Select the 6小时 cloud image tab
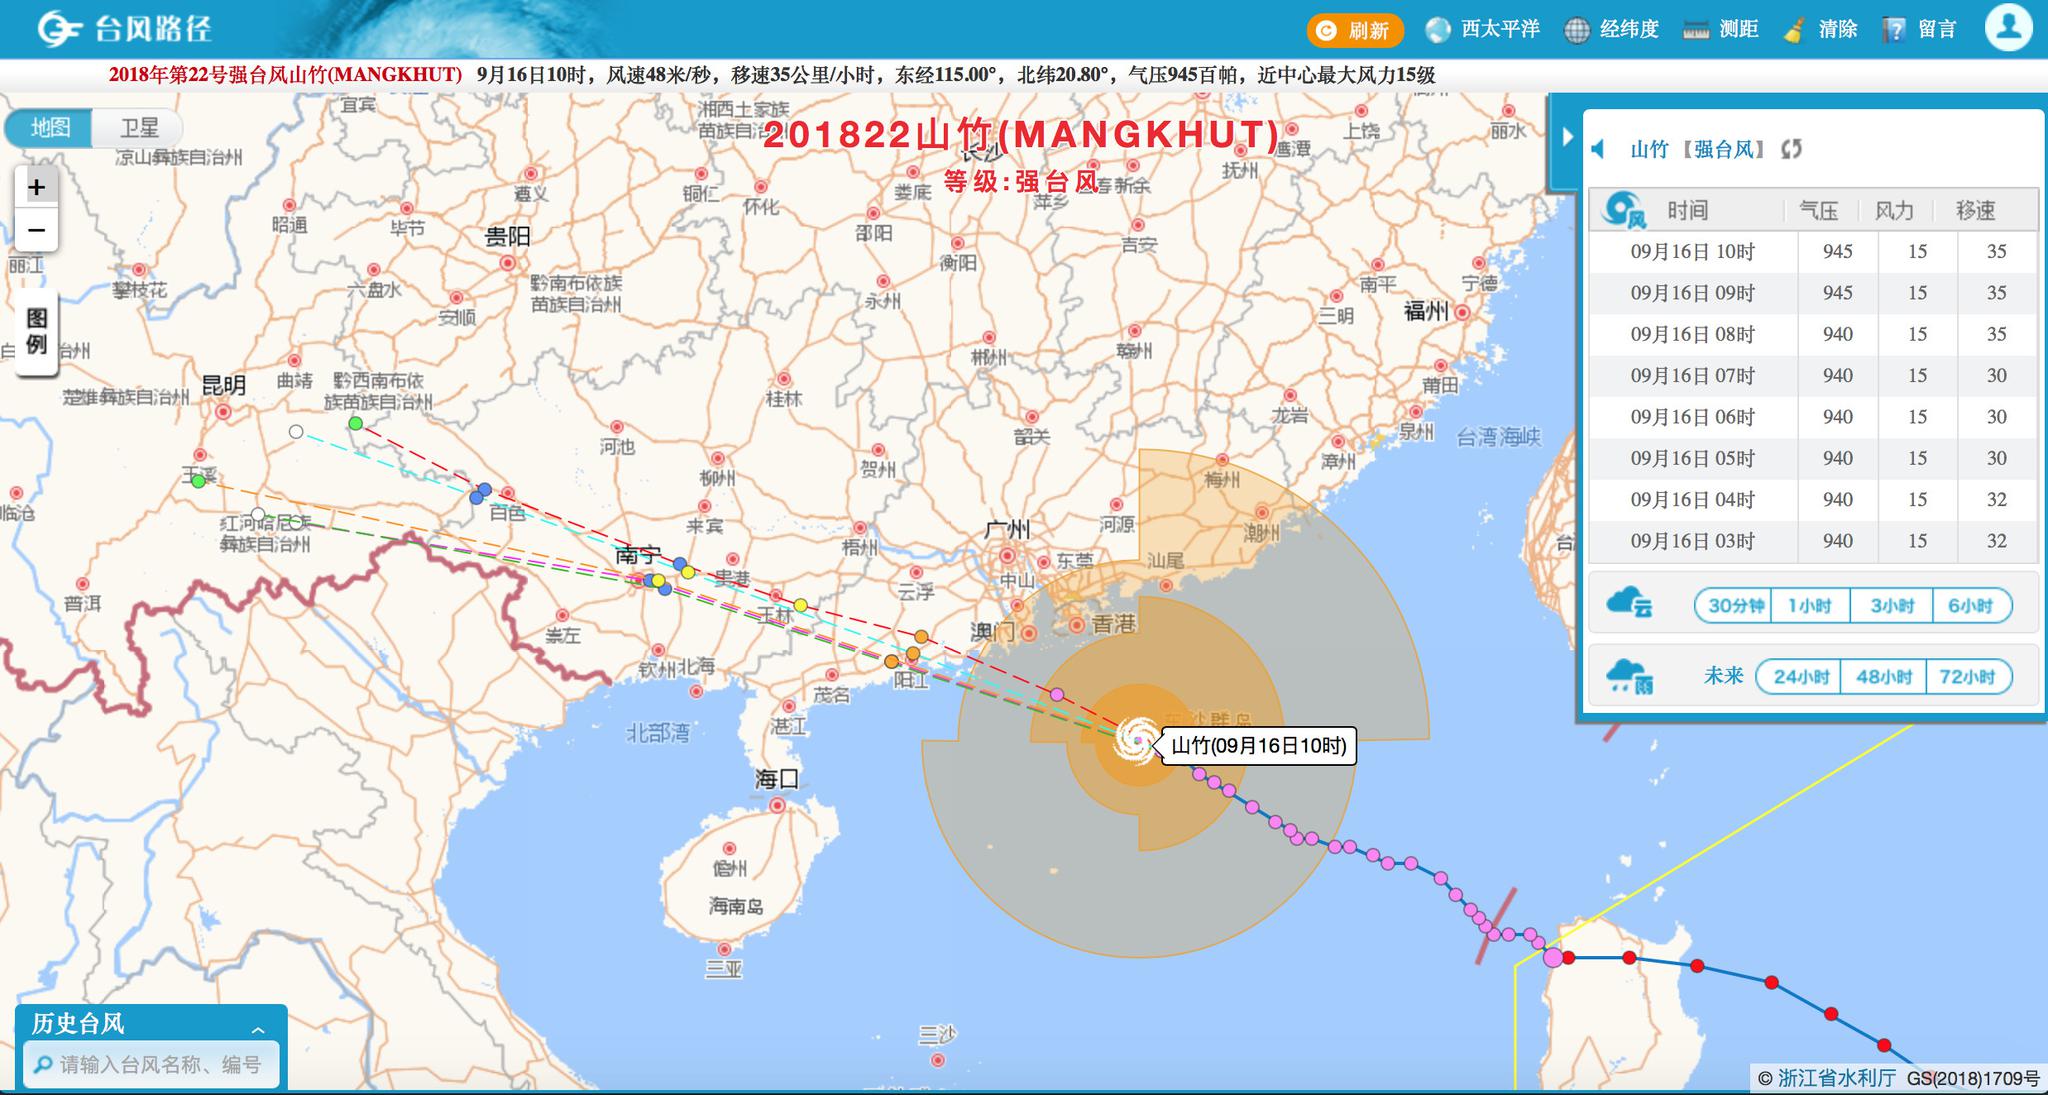Viewport: 2048px width, 1095px height. pos(1970,606)
